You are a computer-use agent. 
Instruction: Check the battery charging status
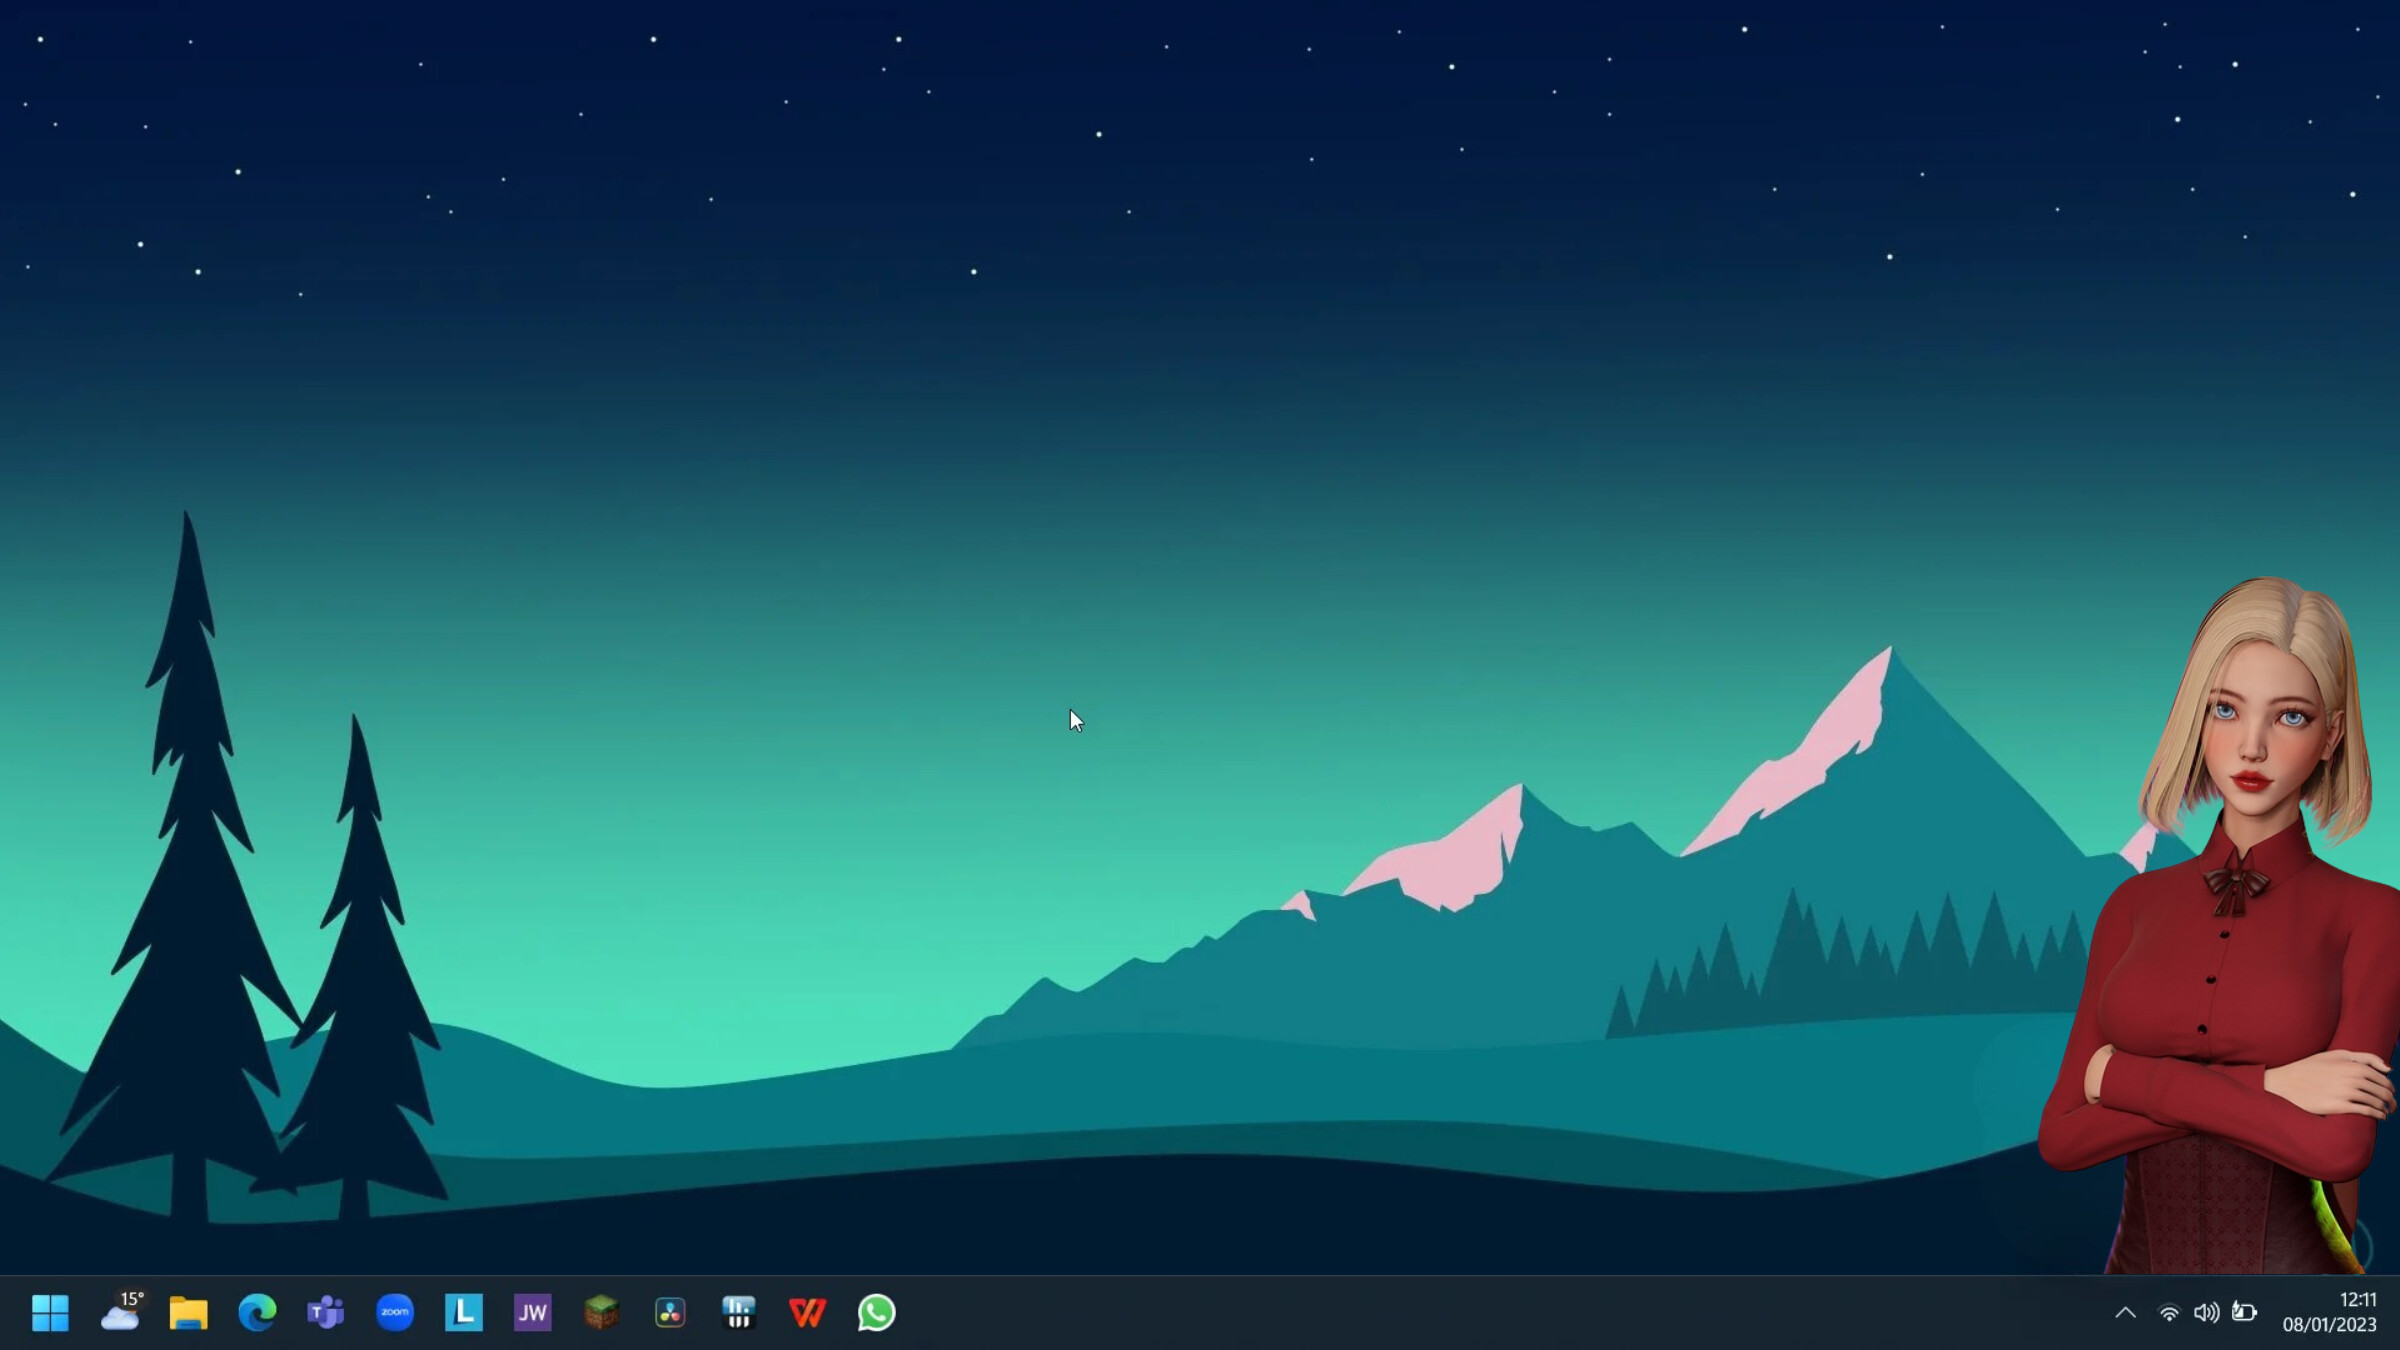(2245, 1313)
